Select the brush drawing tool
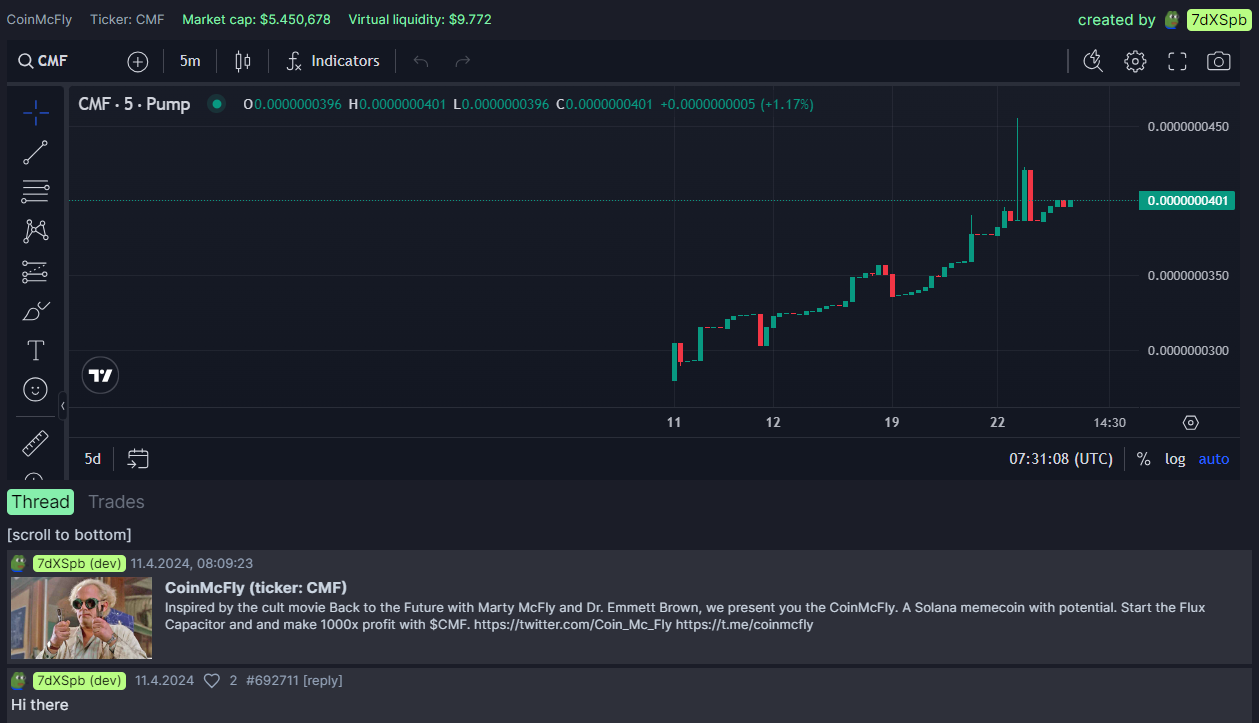This screenshot has width=1259, height=723. [x=36, y=311]
